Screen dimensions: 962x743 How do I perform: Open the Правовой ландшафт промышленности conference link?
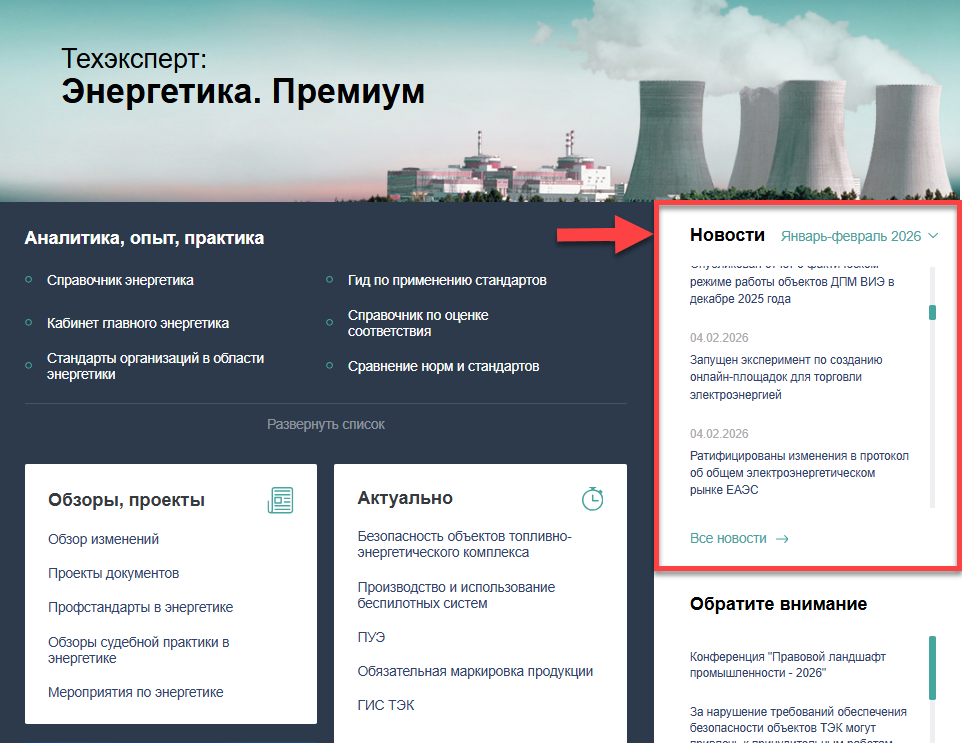(x=788, y=665)
